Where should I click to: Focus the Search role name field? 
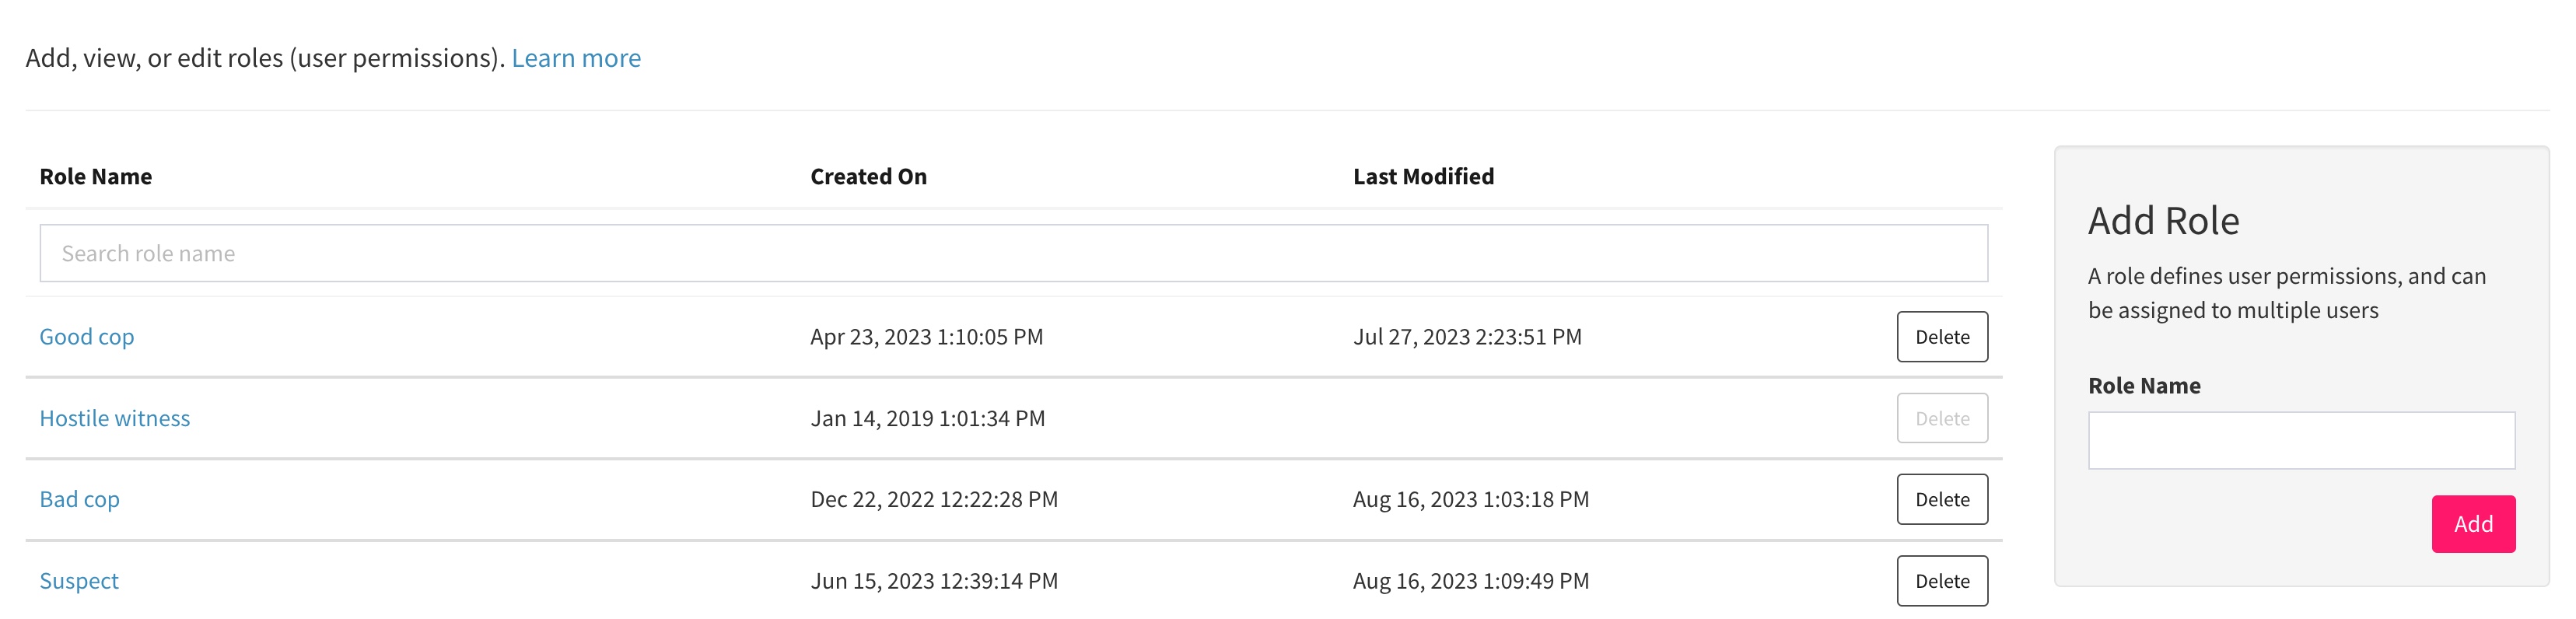click(x=1013, y=253)
